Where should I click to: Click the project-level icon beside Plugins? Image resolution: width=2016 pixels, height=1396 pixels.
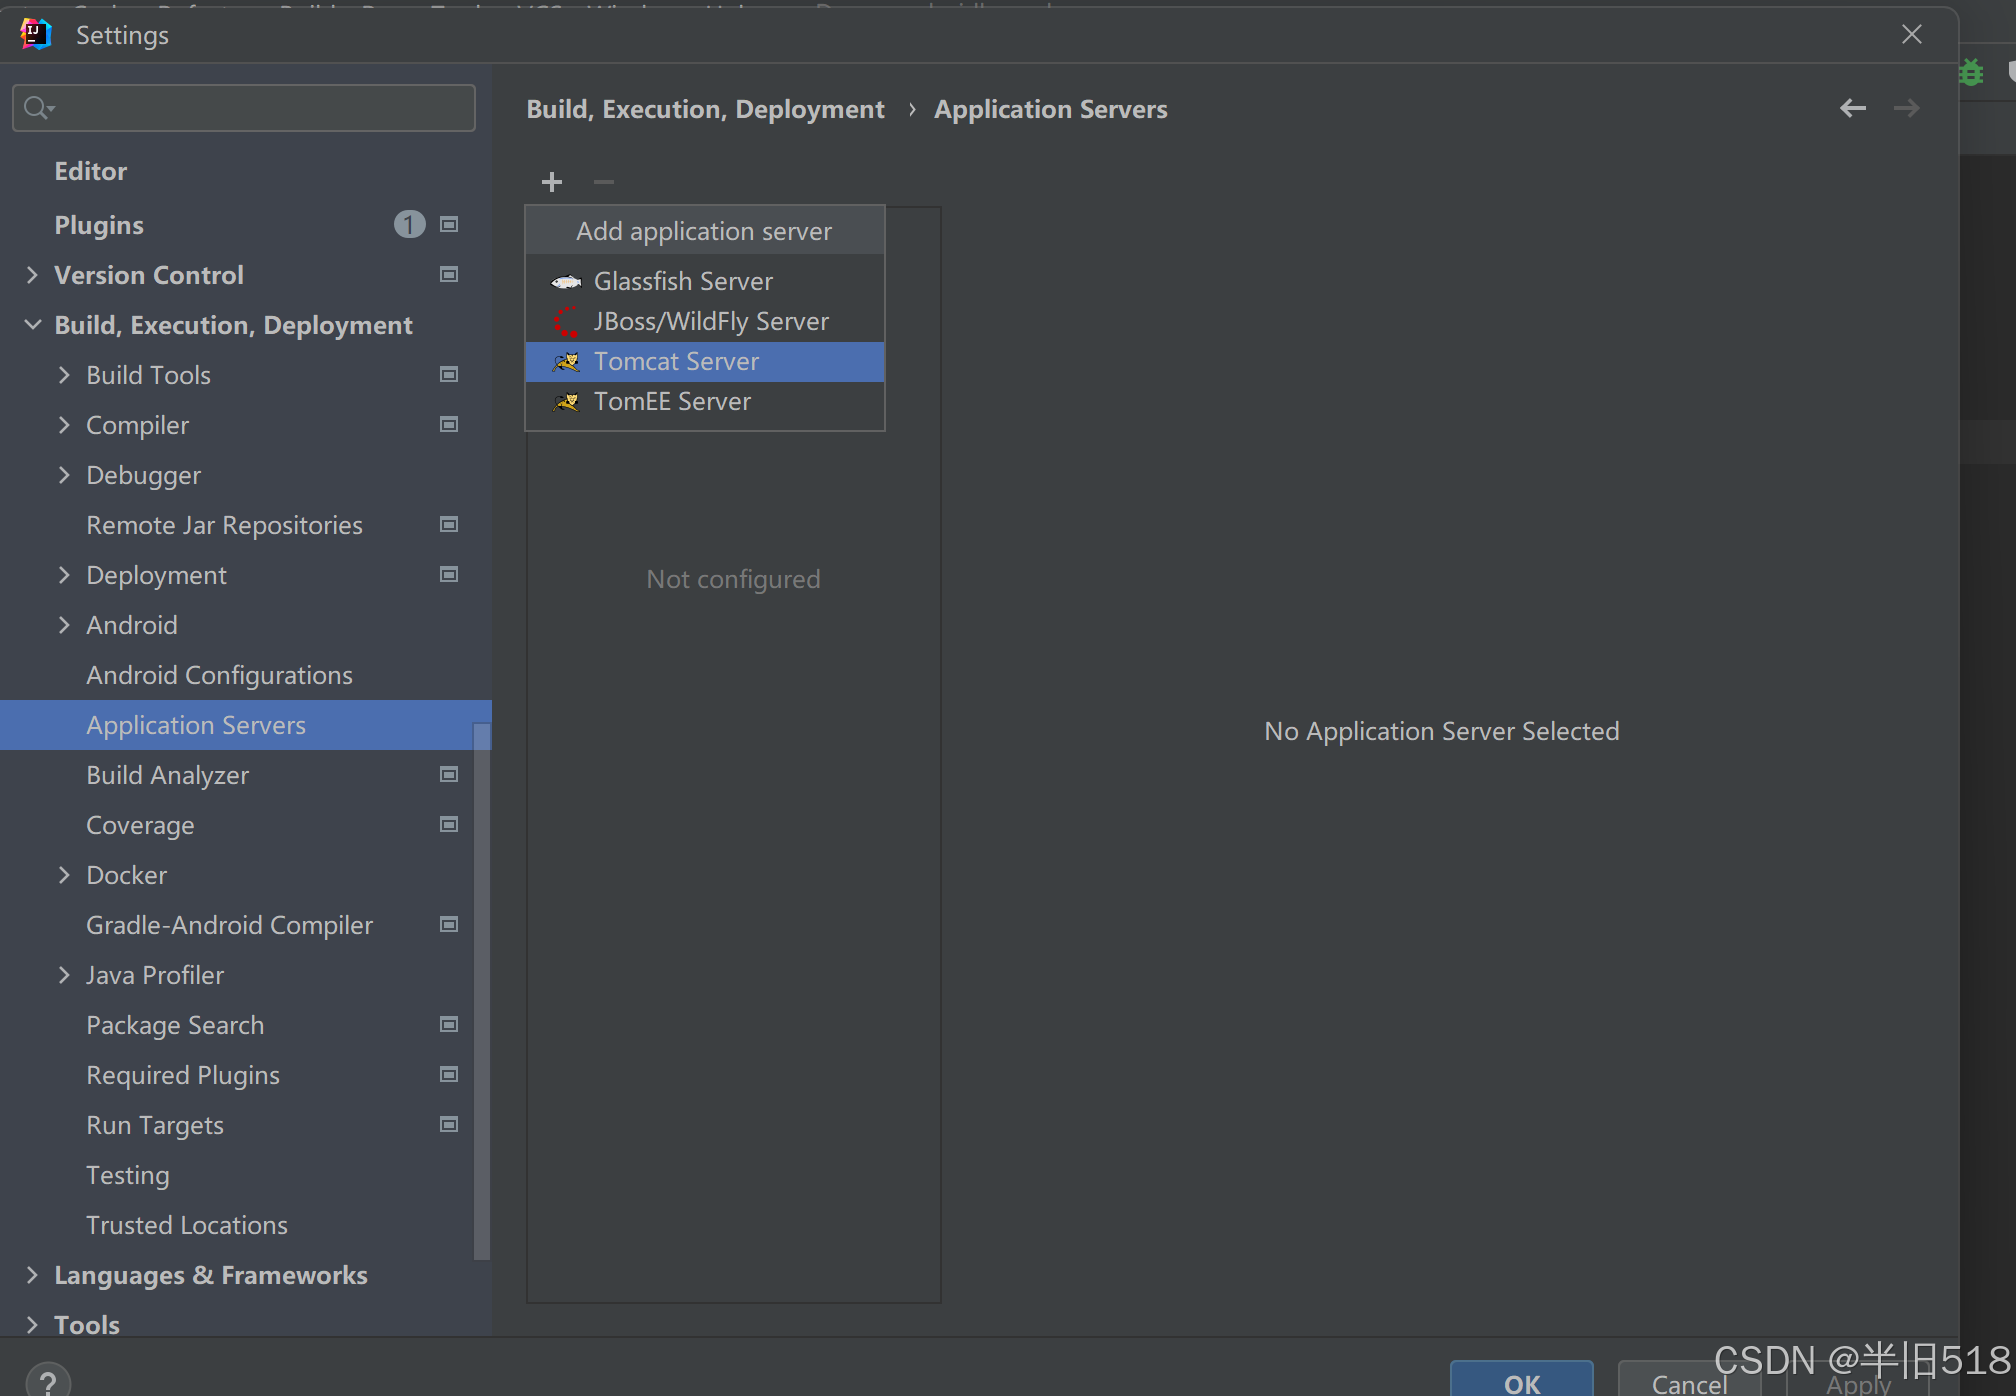point(449,224)
